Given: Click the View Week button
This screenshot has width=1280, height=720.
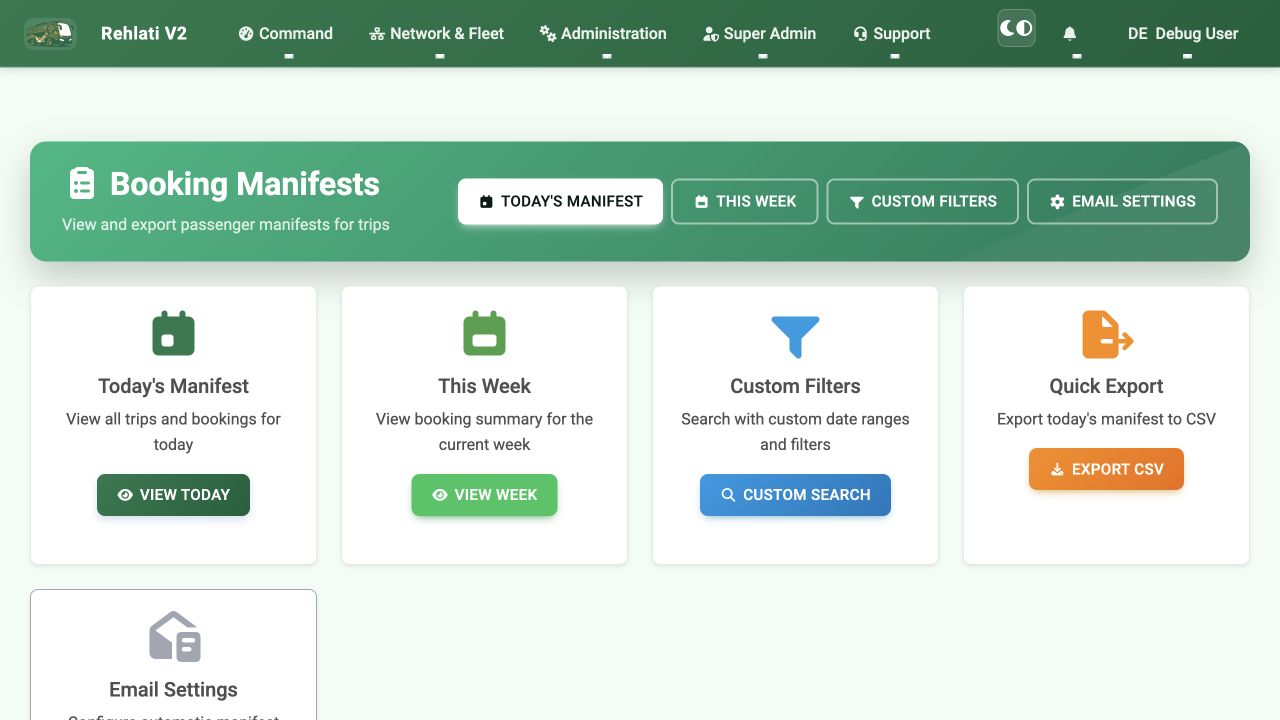Looking at the screenshot, I should pos(484,495).
